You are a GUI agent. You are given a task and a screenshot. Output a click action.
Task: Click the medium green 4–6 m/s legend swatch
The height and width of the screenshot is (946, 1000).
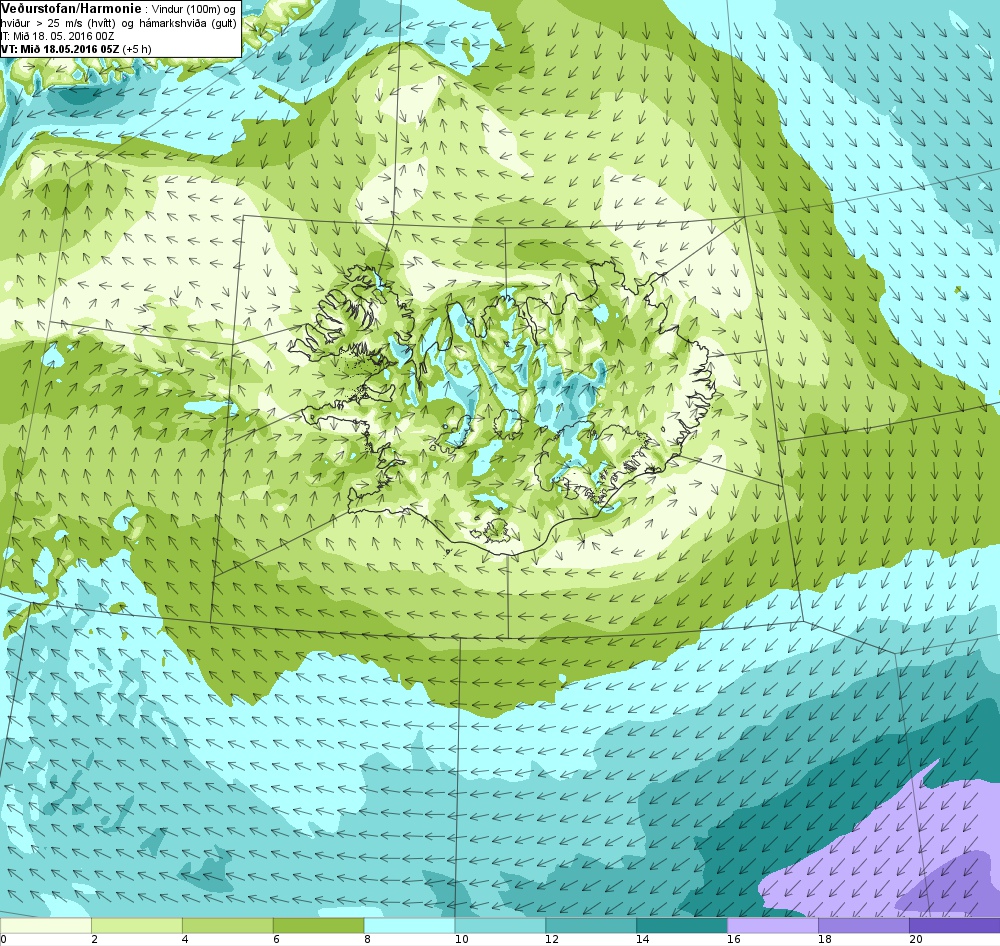coord(228,925)
